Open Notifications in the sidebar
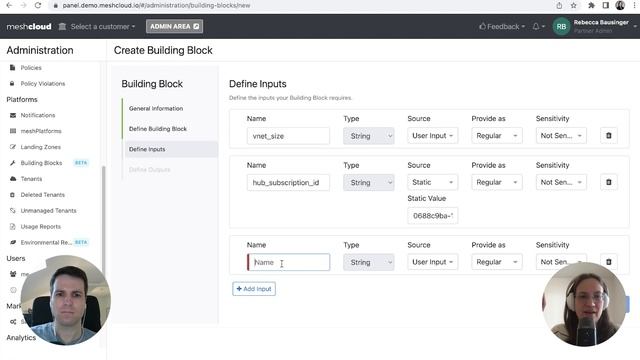The image size is (640, 360). (38, 116)
